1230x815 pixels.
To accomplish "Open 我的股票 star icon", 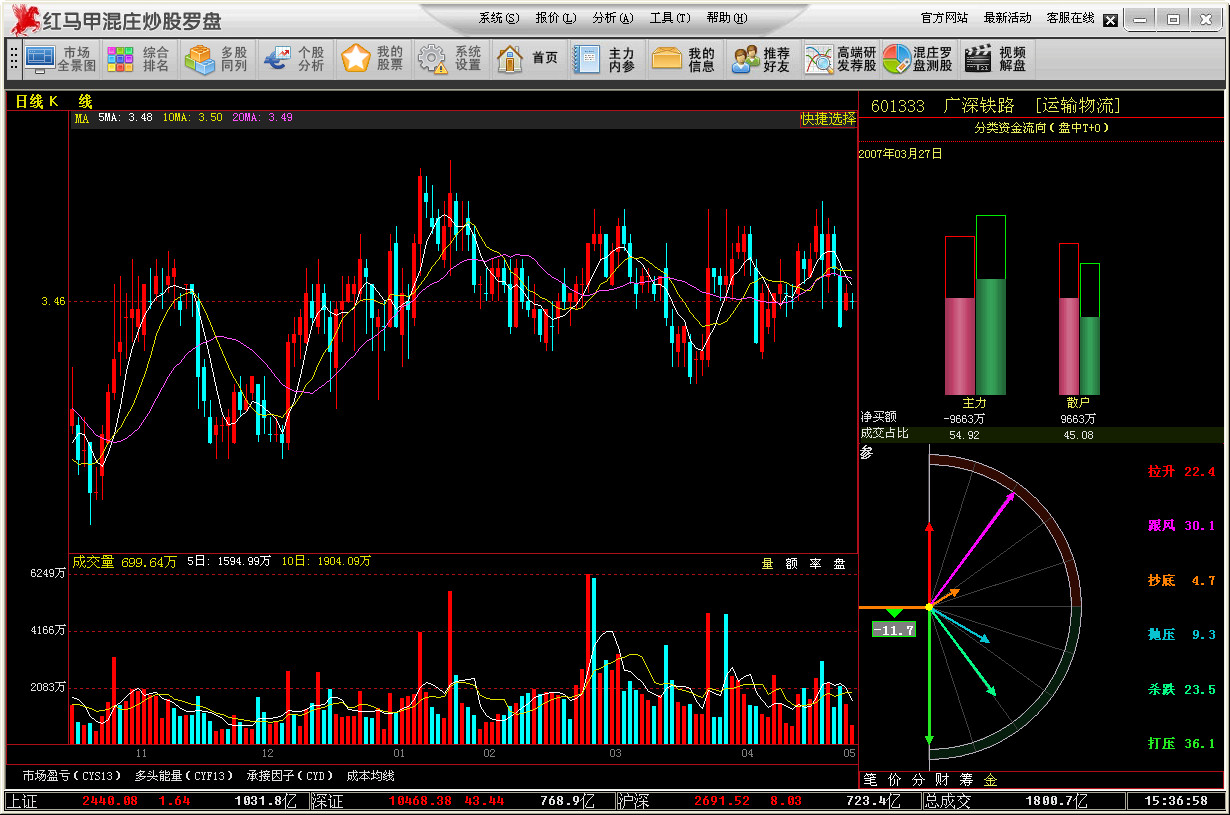I will point(372,59).
